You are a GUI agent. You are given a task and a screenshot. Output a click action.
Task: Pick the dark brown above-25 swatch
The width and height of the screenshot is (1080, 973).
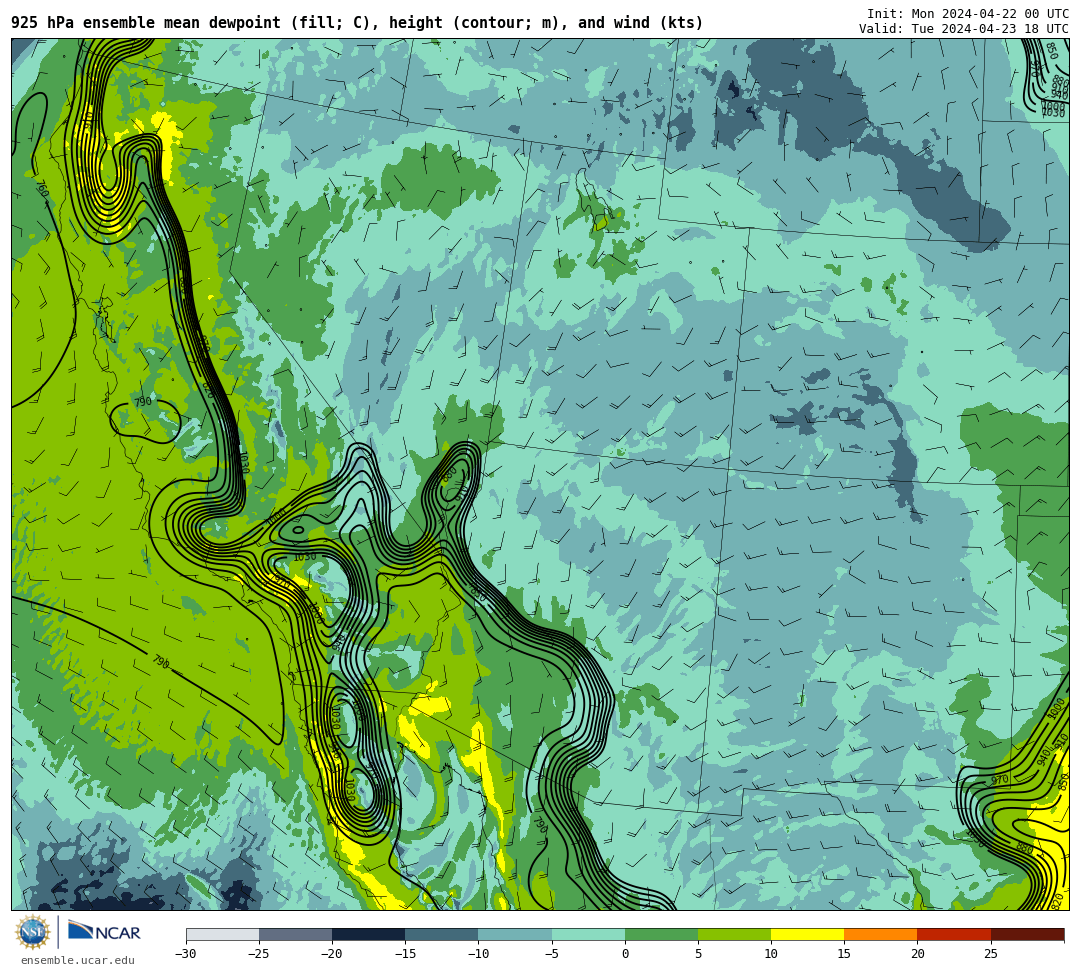tap(1028, 934)
